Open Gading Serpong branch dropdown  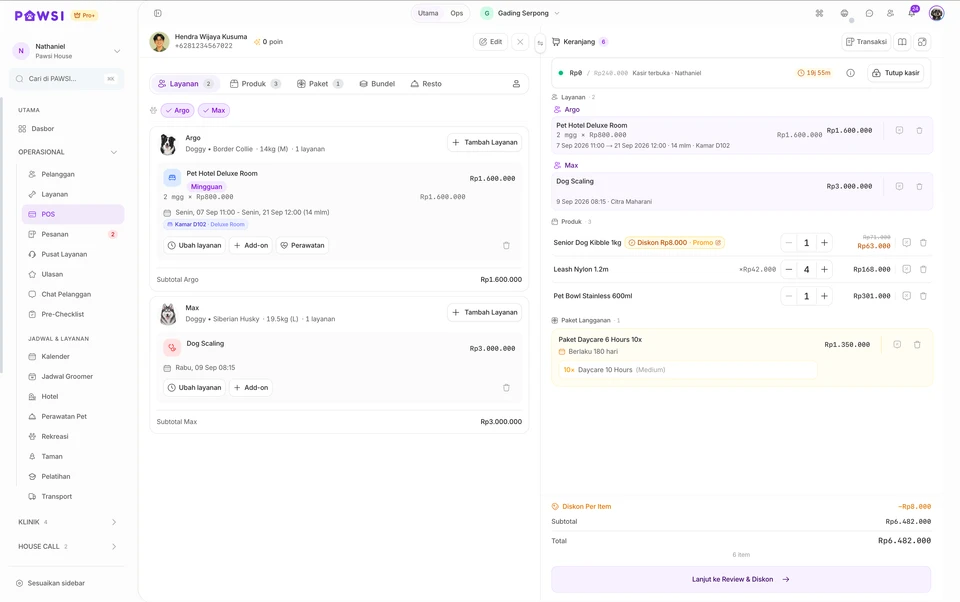(520, 13)
